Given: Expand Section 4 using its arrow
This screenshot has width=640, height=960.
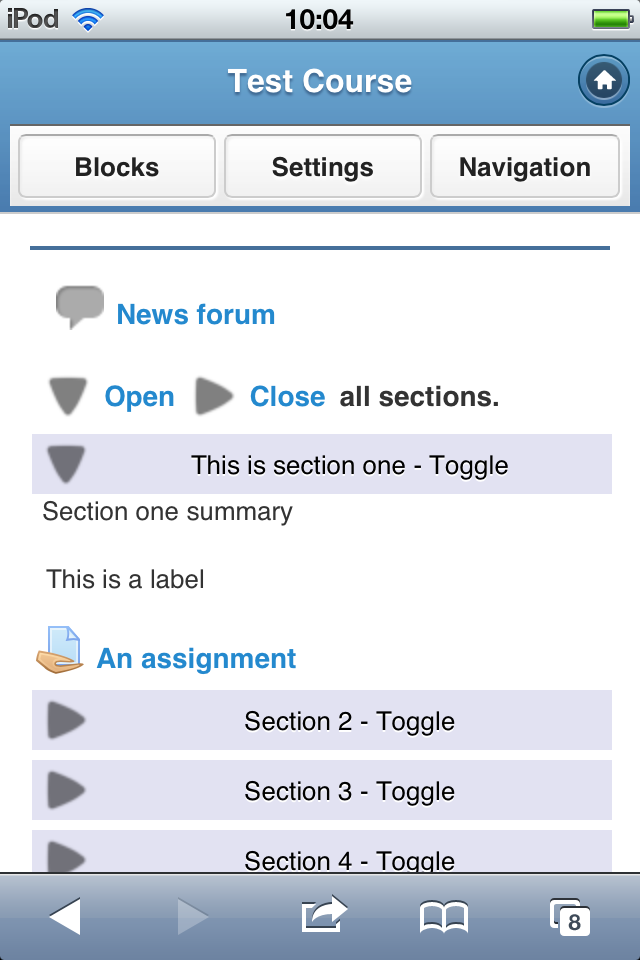Looking at the screenshot, I should [66, 857].
